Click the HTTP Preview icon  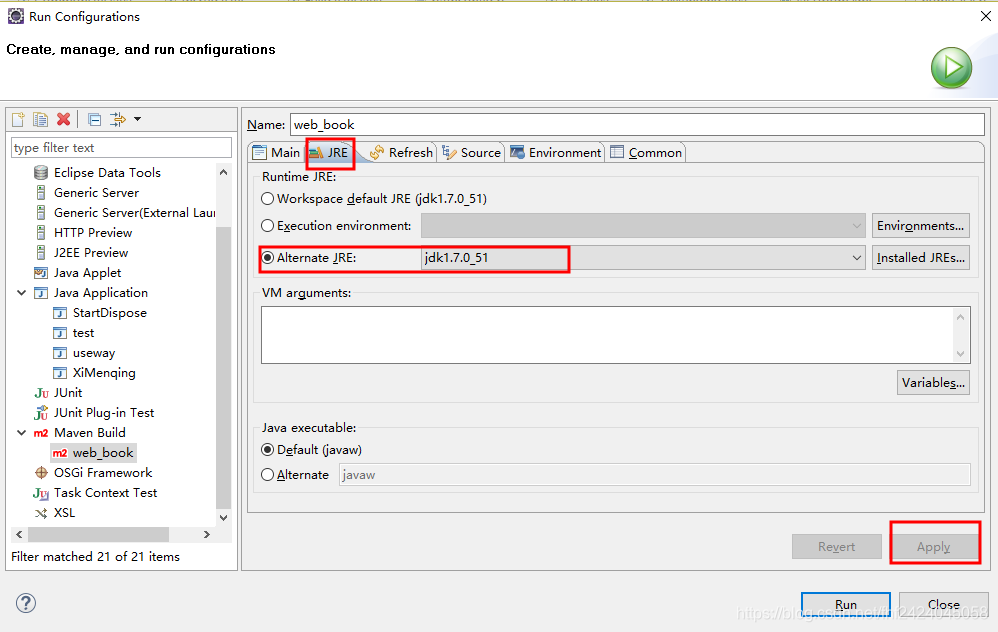[41, 233]
